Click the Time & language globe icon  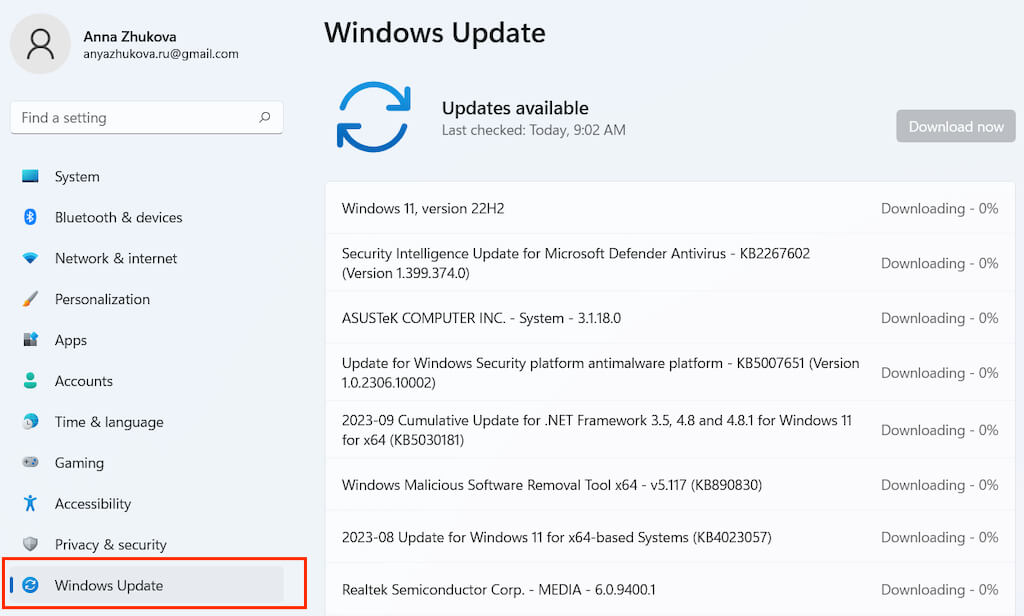click(31, 422)
